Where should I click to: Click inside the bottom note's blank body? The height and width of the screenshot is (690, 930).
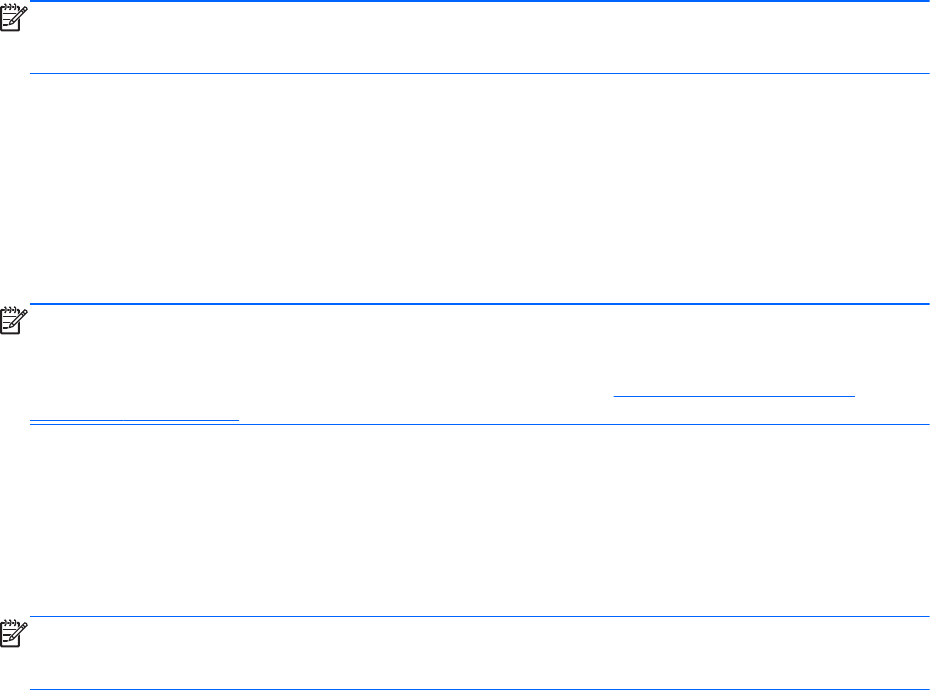[479, 653]
